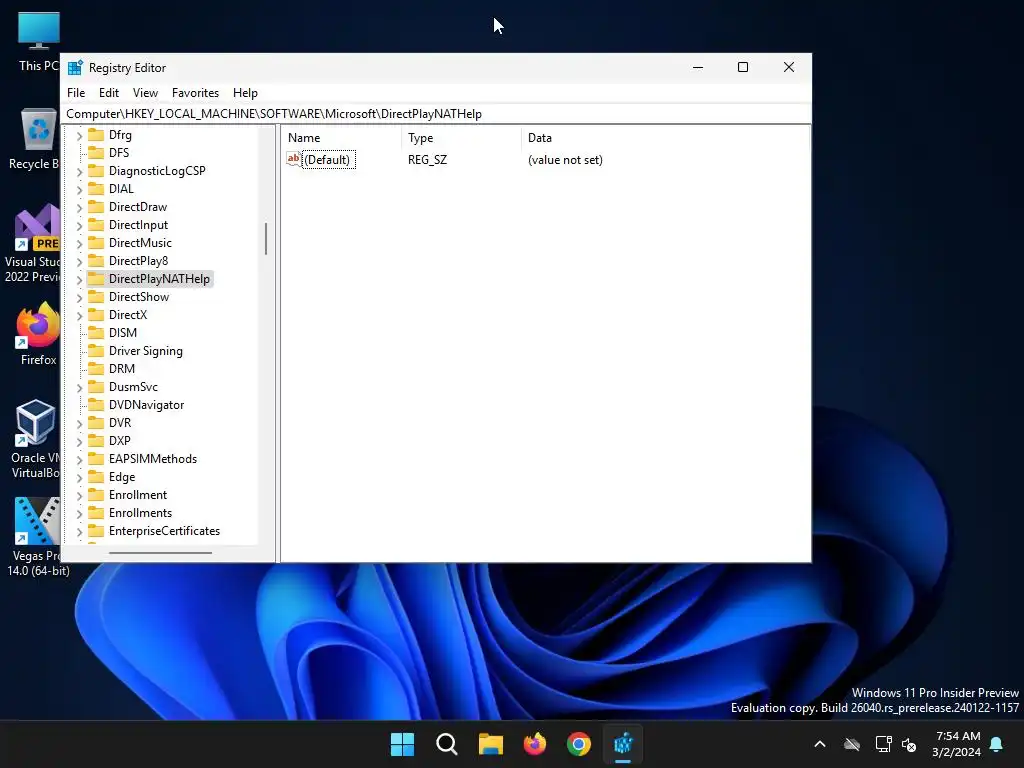The image size is (1024, 768).
Task: Click the registry path address bar
Action: [x=436, y=114]
